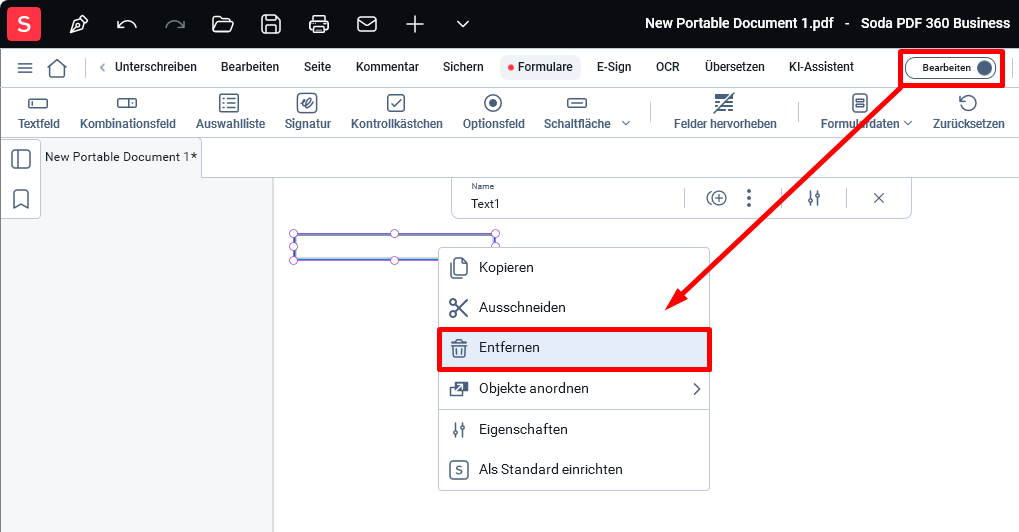Open the KI-Assistent tab
The width and height of the screenshot is (1019, 532).
click(821, 67)
